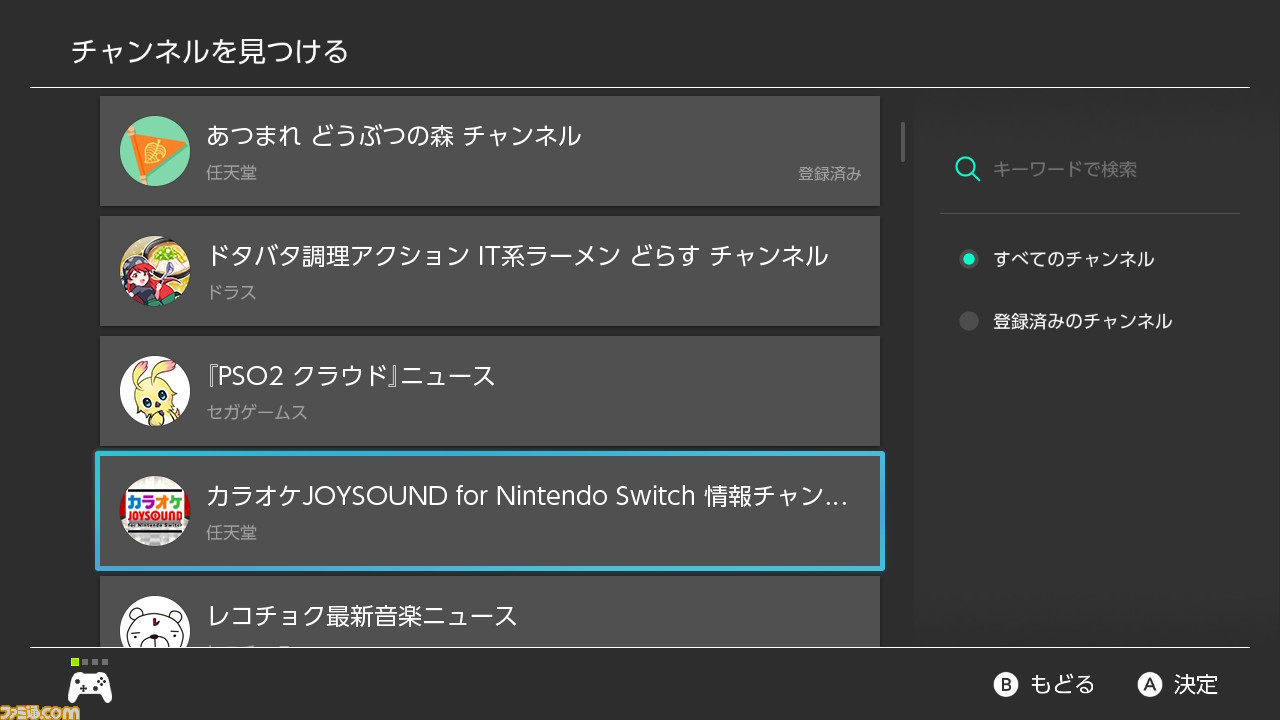Click the B もどる back button
1280x720 pixels.
pos(1044,684)
